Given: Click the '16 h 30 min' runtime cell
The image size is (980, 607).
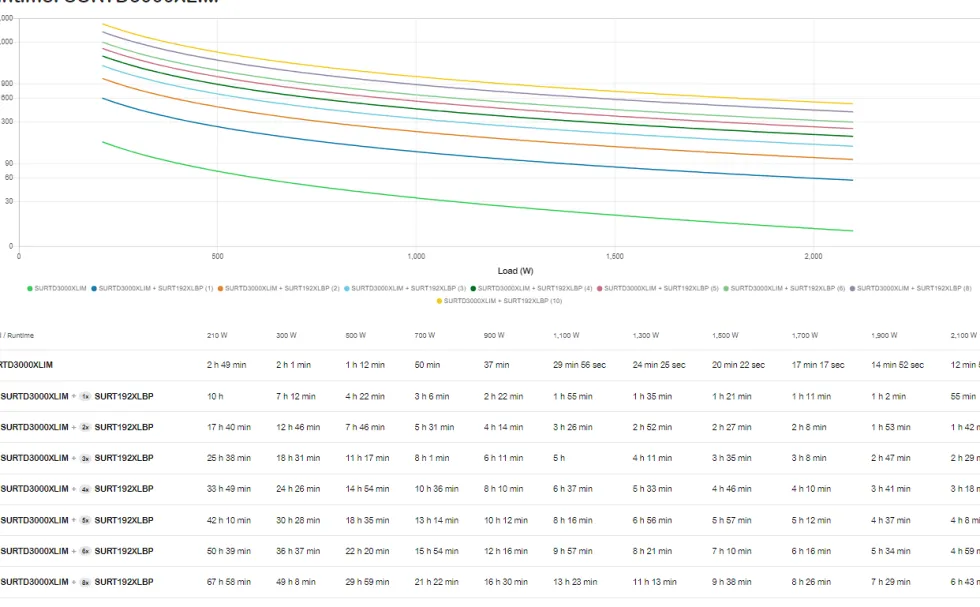Looking at the screenshot, I should click(x=506, y=582).
